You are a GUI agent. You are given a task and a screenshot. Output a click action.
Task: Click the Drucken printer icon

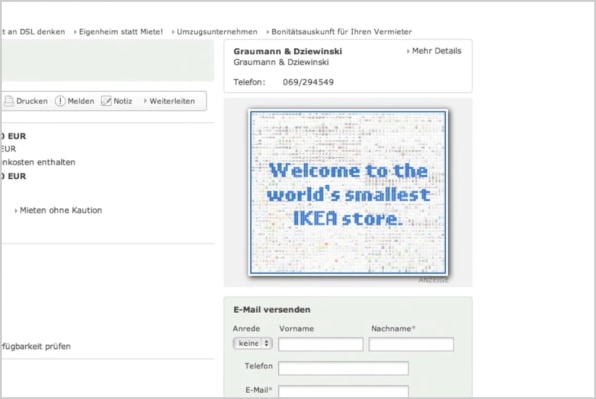[x=9, y=101]
